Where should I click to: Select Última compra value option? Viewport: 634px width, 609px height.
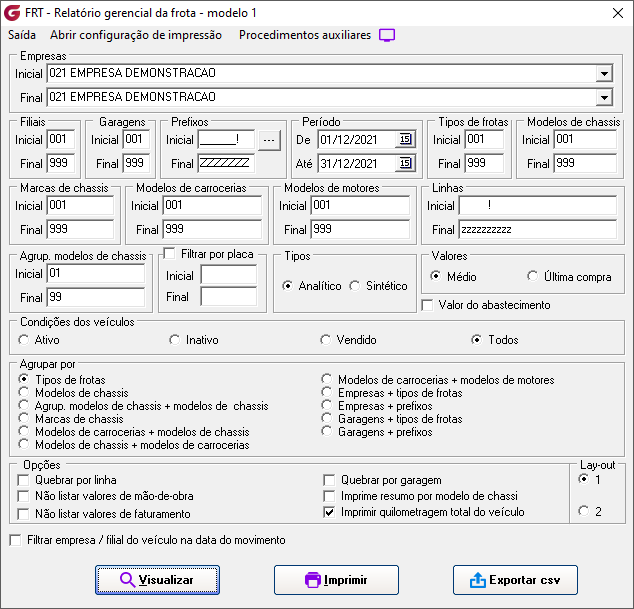tap(533, 277)
